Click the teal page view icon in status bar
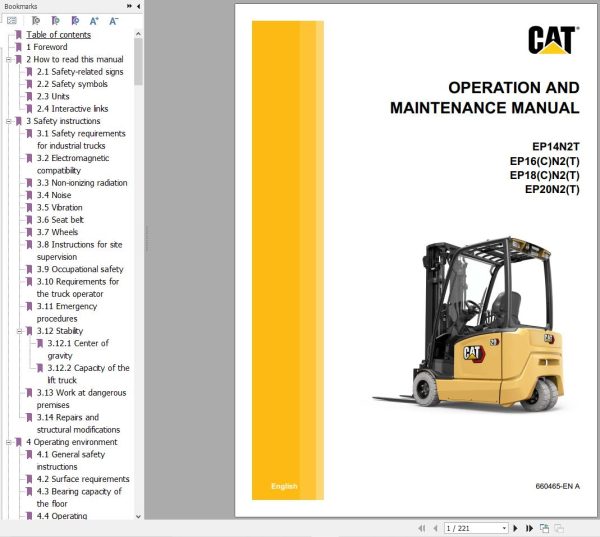Image resolution: width=600 pixels, height=537 pixels. (x=544, y=528)
